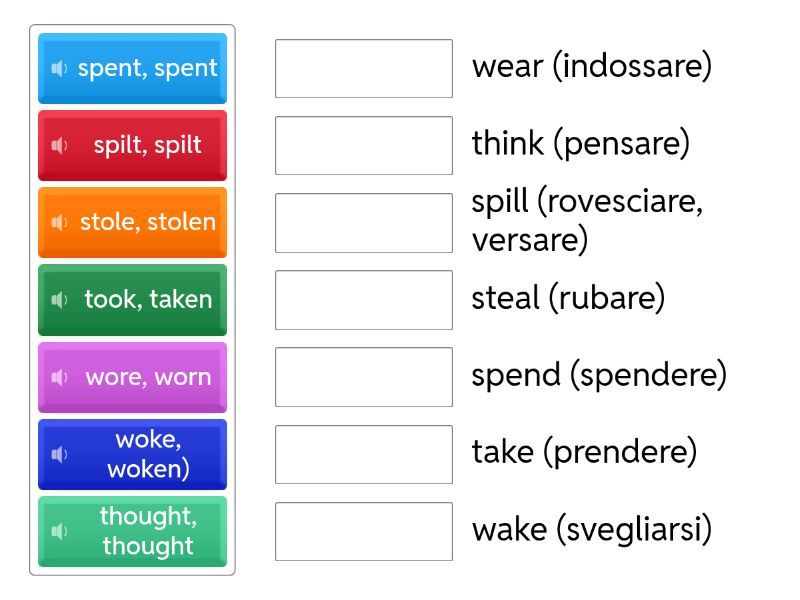Click answer slot beside 'think (pensare)'
This screenshot has width=800, height=600.
[364, 145]
